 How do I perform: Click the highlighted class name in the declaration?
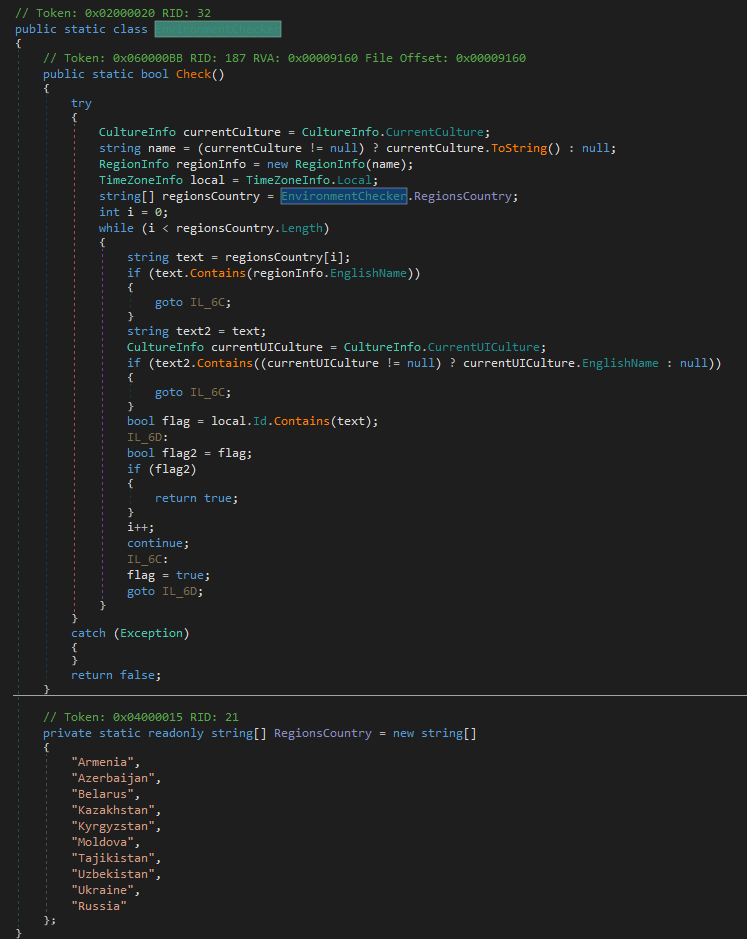tap(218, 29)
